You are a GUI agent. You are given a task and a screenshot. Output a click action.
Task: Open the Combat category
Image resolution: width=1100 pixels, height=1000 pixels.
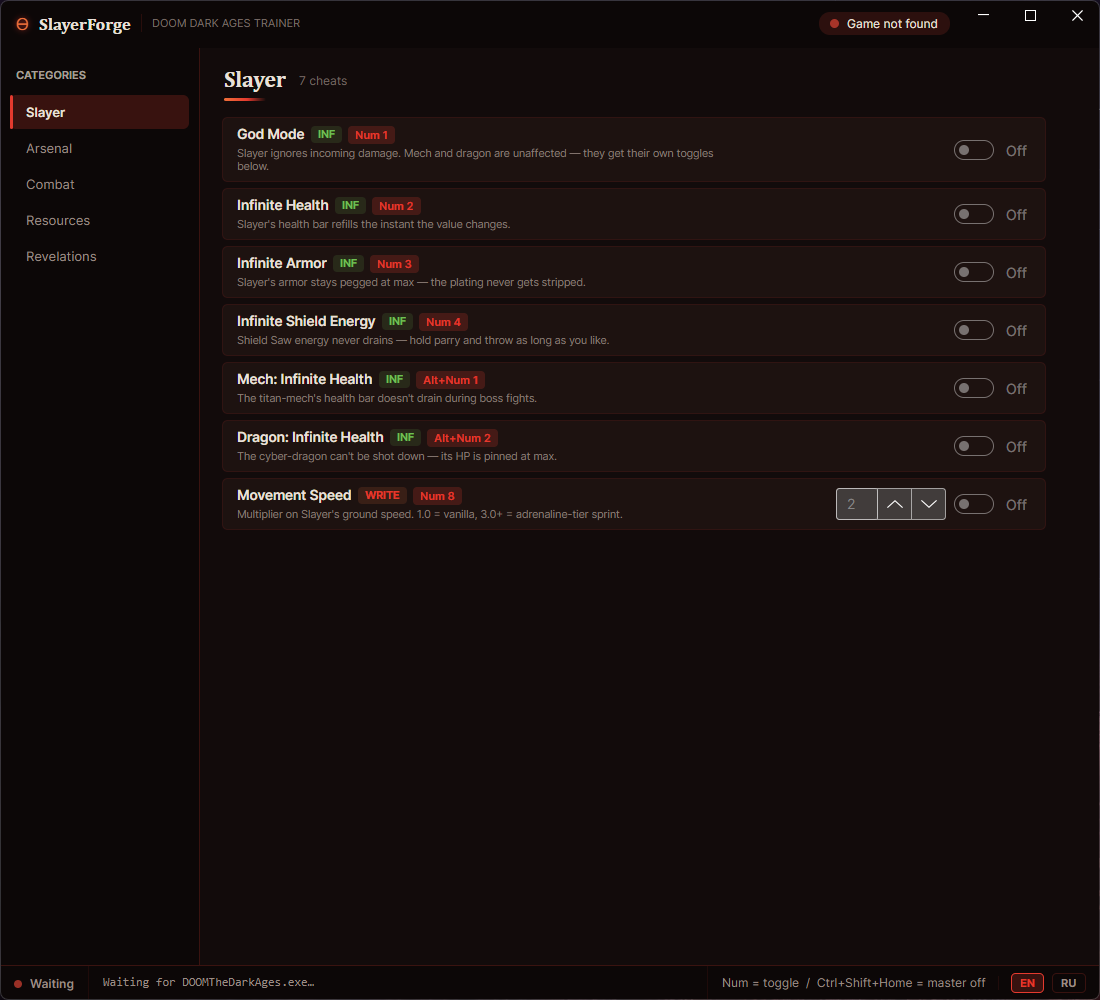tap(100, 185)
